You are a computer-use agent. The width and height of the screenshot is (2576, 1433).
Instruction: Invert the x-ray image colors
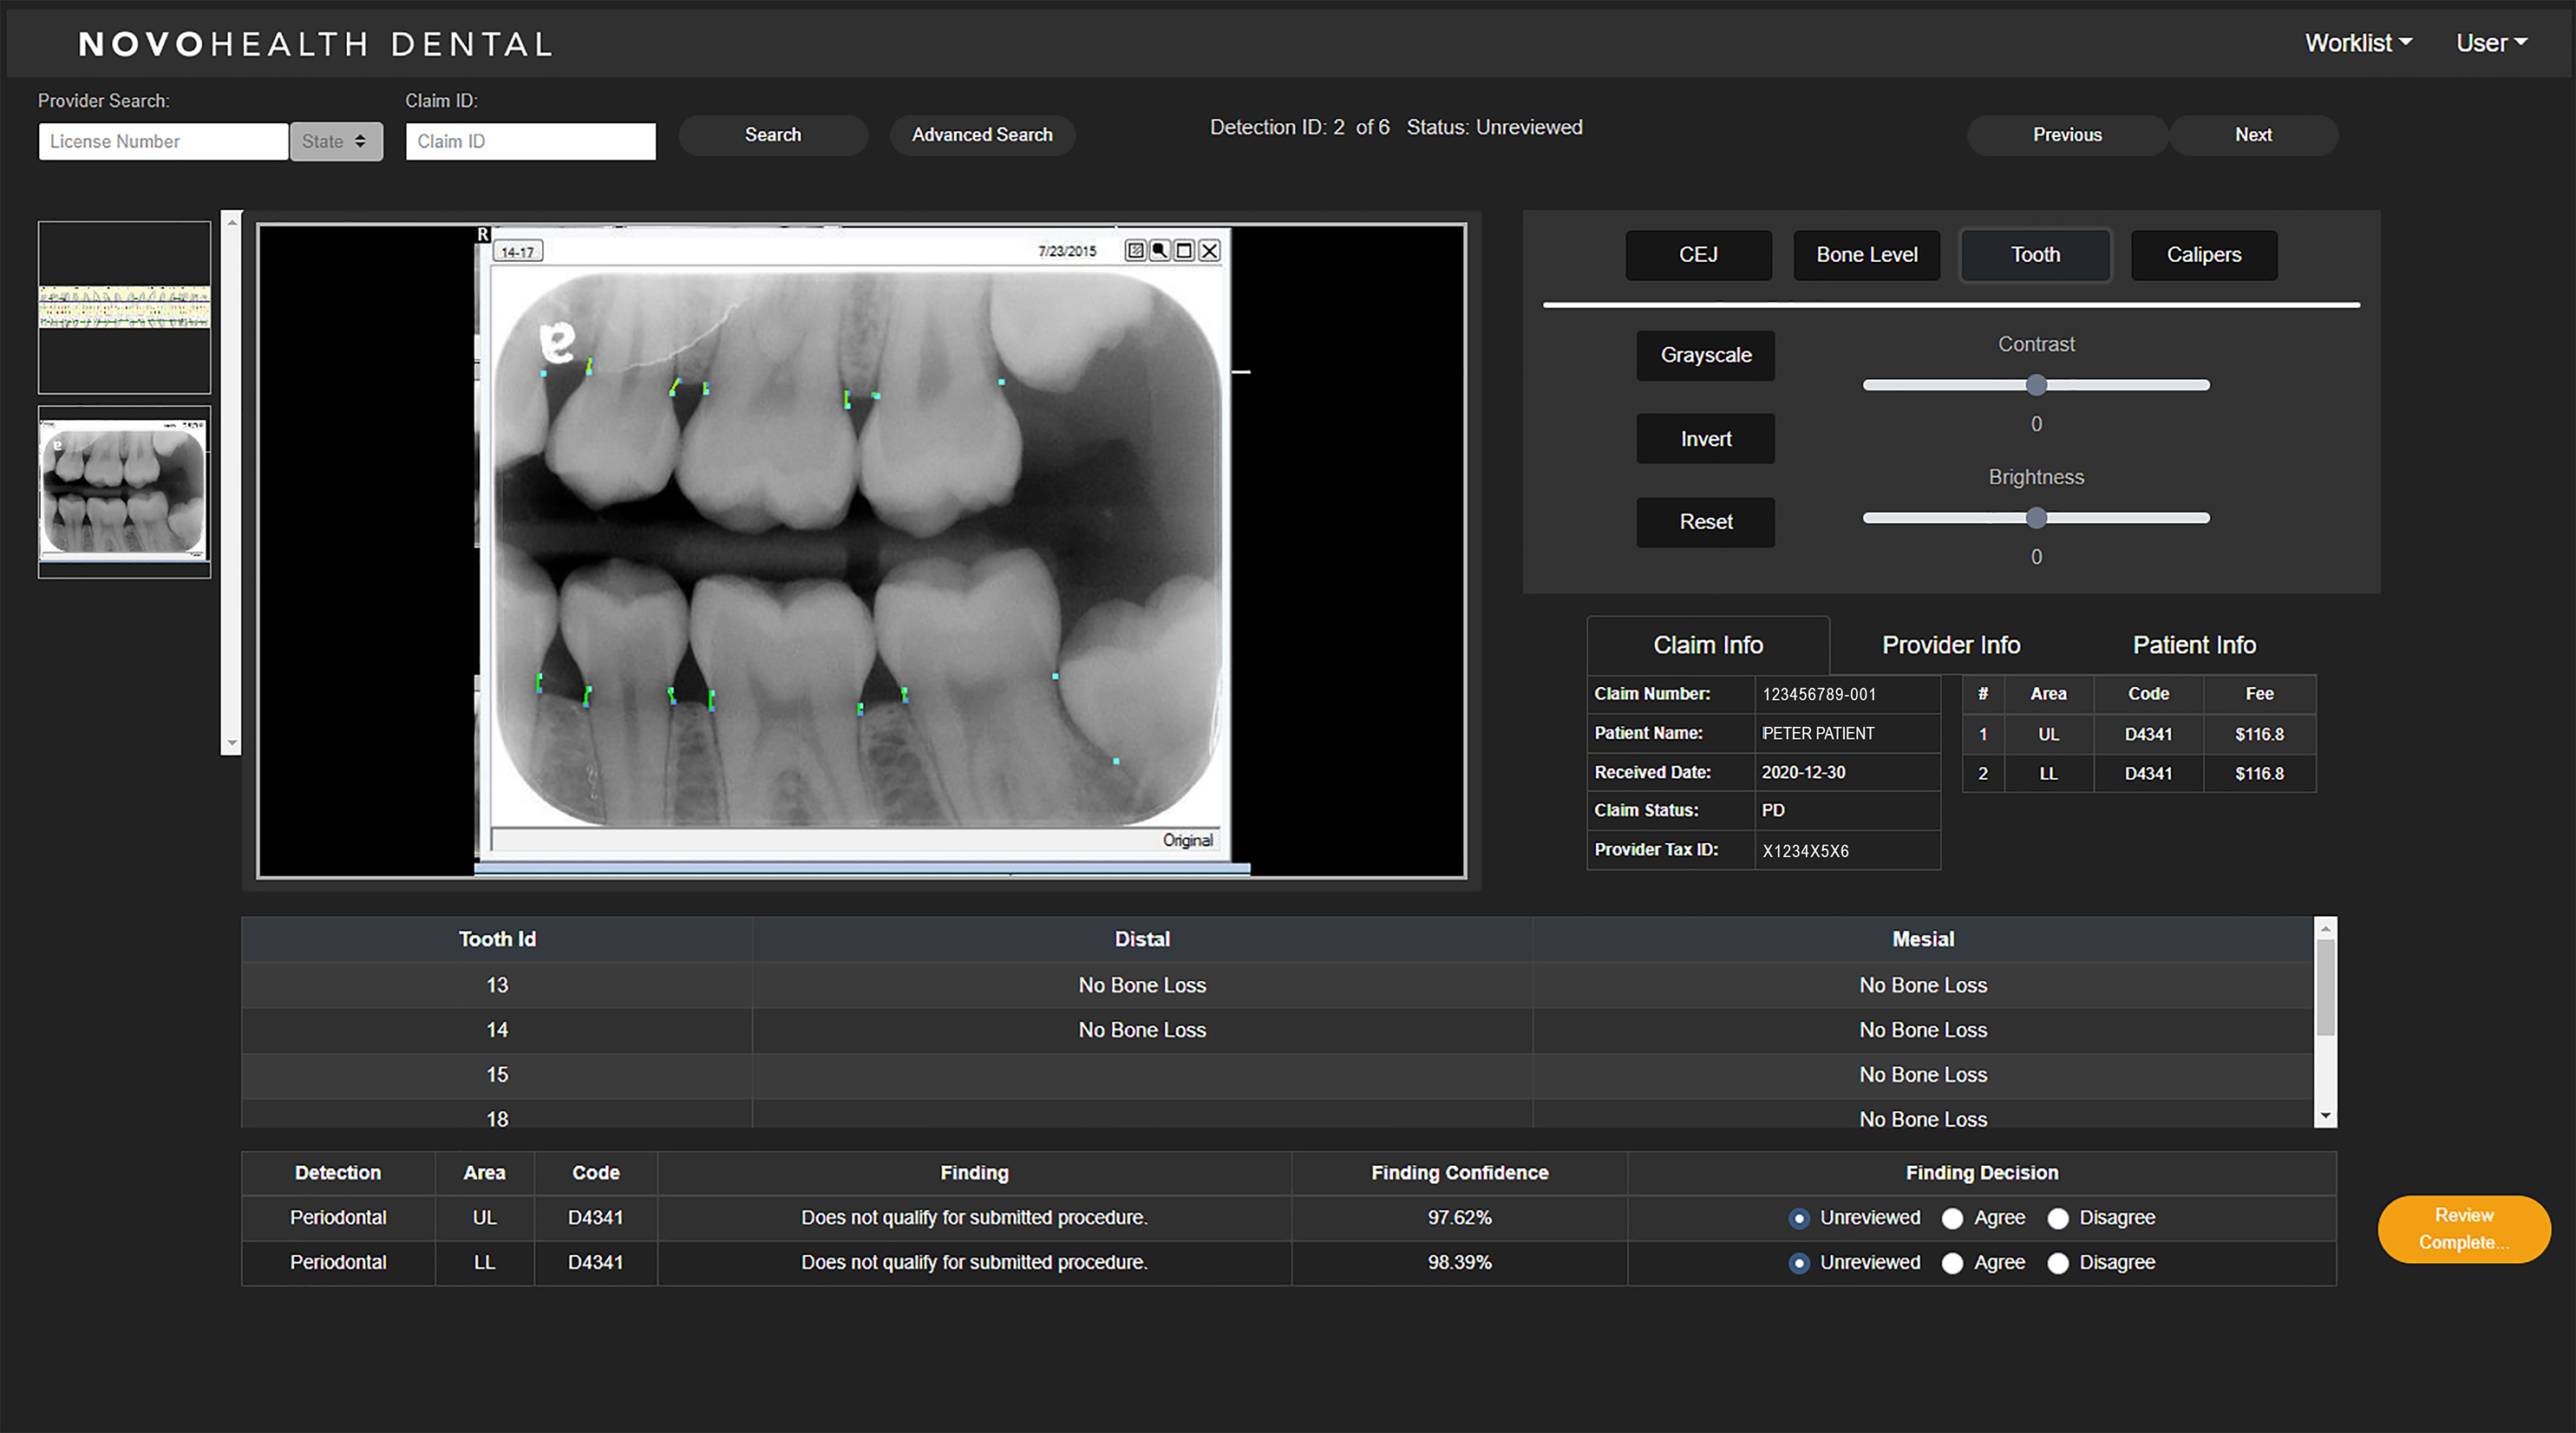(1706, 439)
